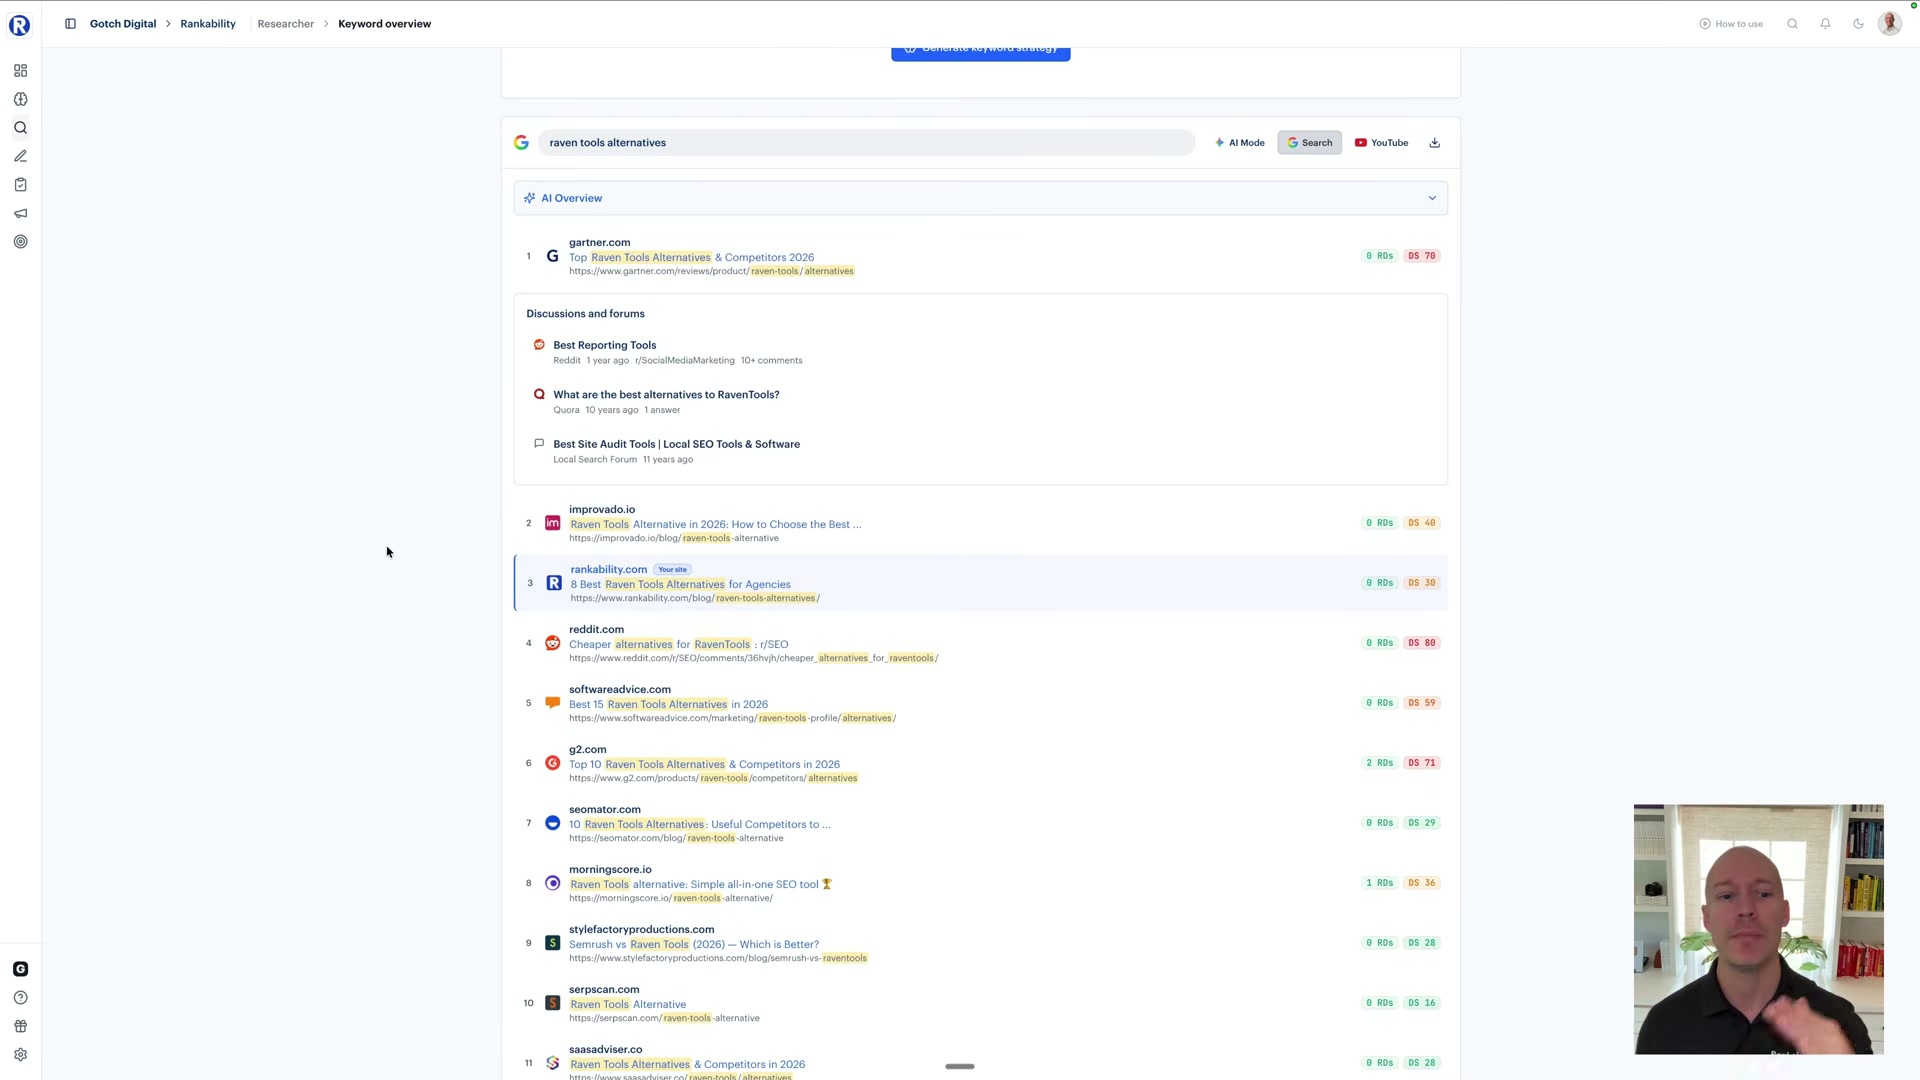Click the How to use button

1732,24
